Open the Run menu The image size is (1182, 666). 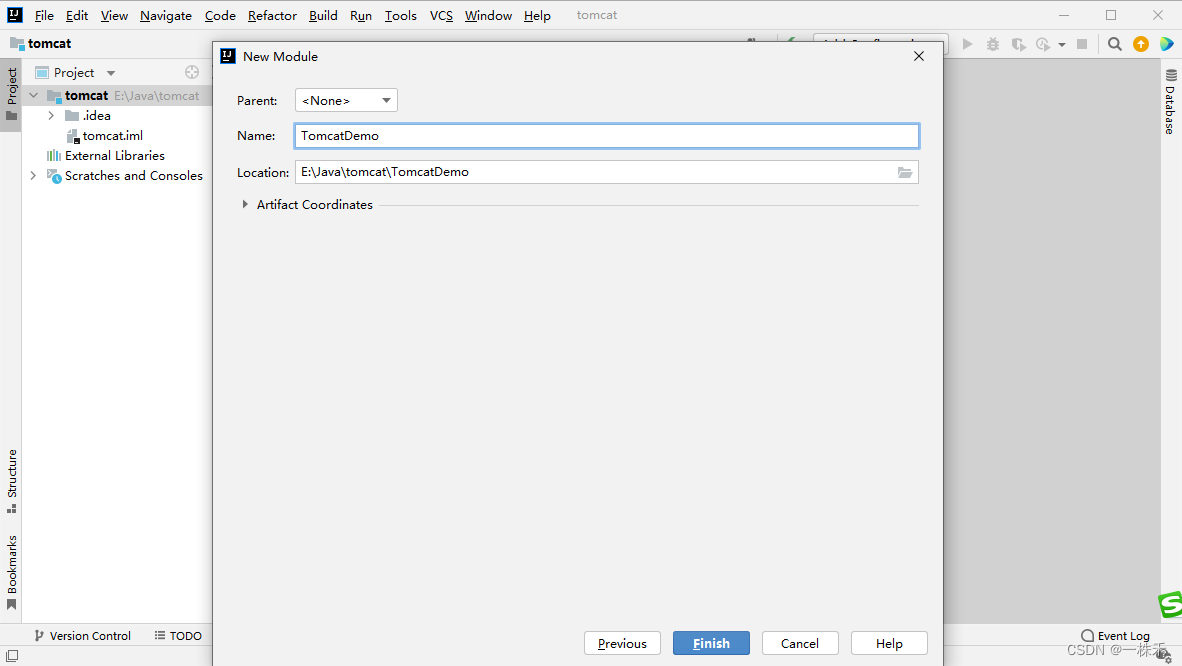tap(361, 15)
